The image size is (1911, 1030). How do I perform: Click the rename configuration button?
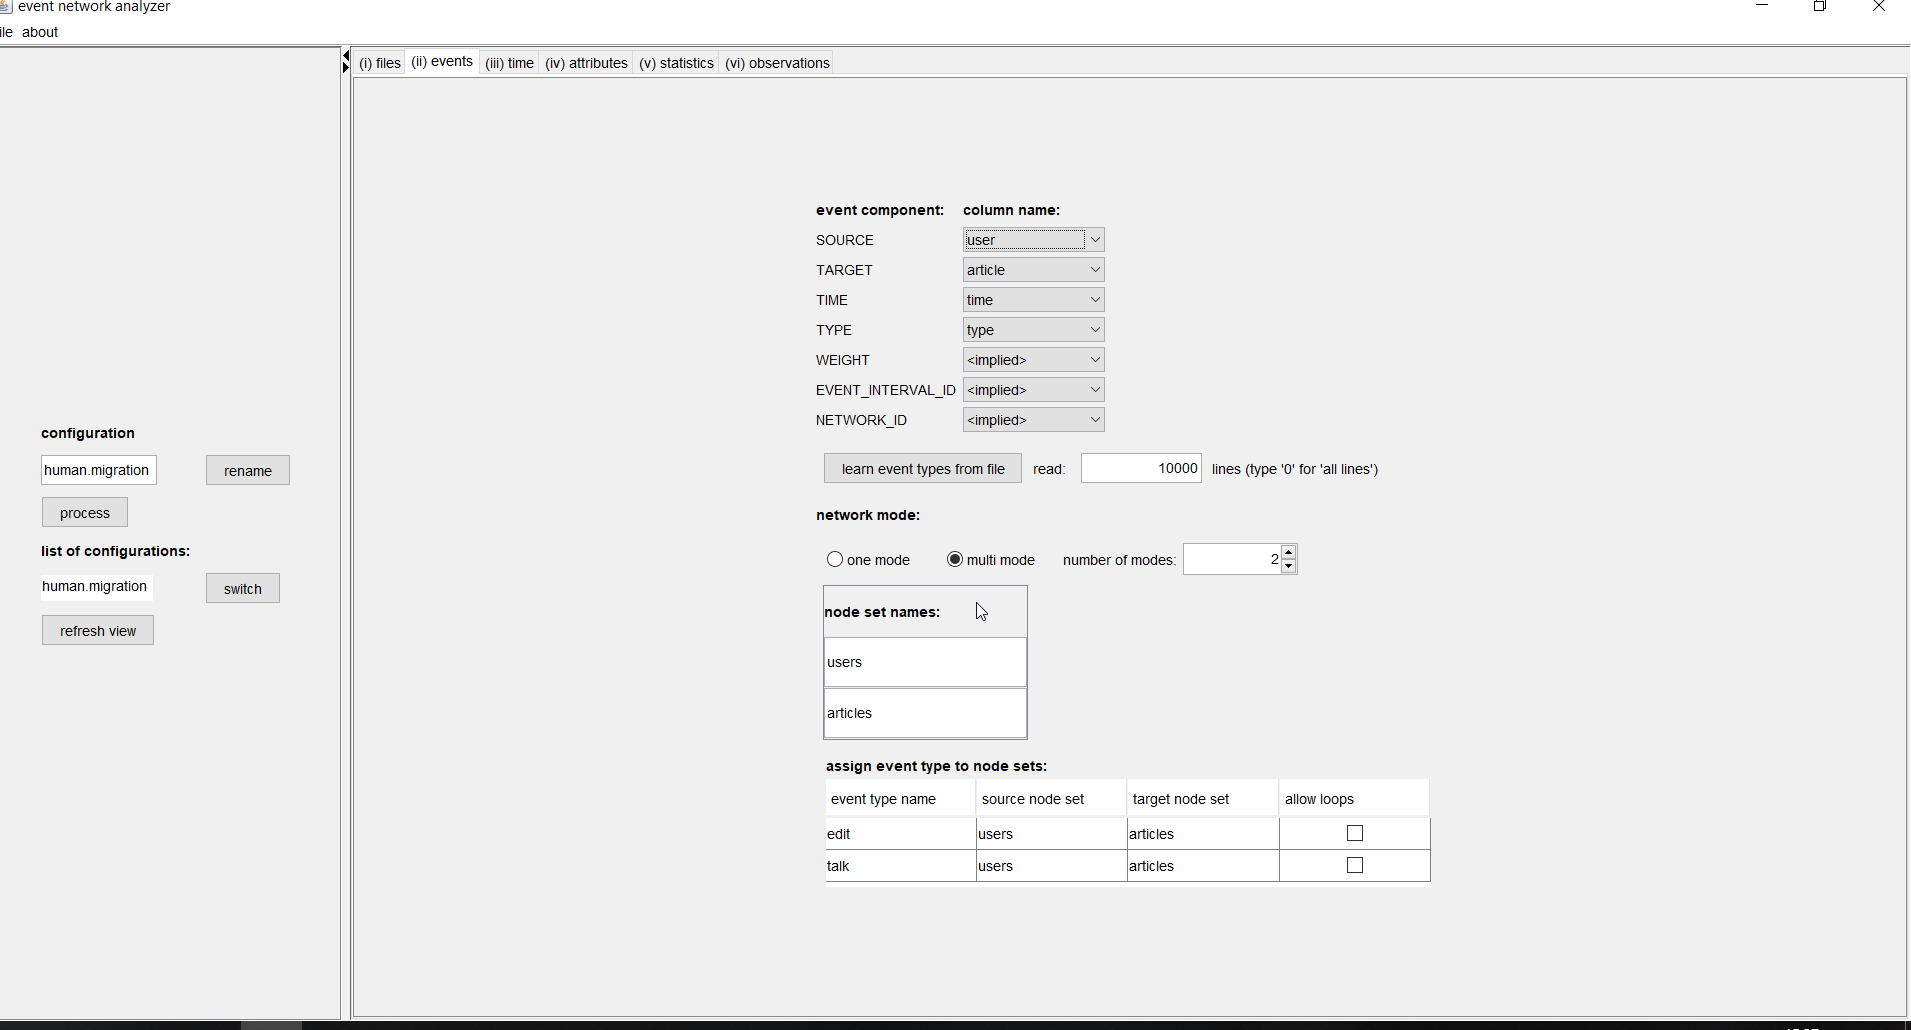click(247, 471)
